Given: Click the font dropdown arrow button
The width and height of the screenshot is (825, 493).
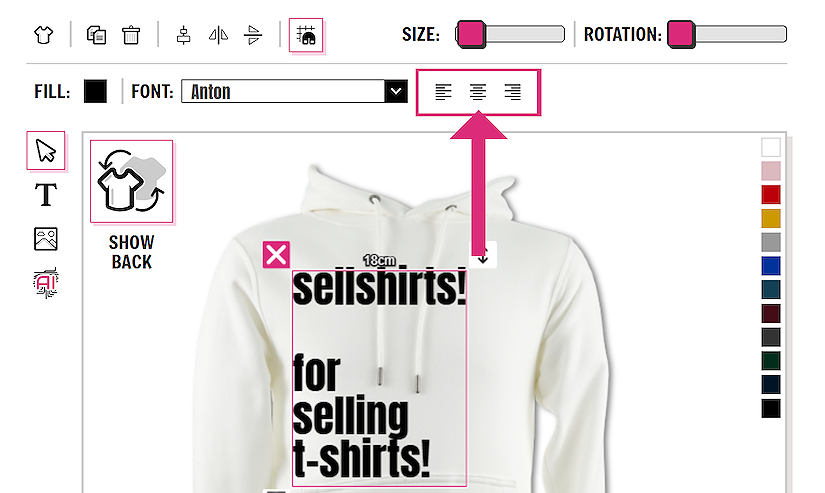Looking at the screenshot, I should [x=396, y=92].
